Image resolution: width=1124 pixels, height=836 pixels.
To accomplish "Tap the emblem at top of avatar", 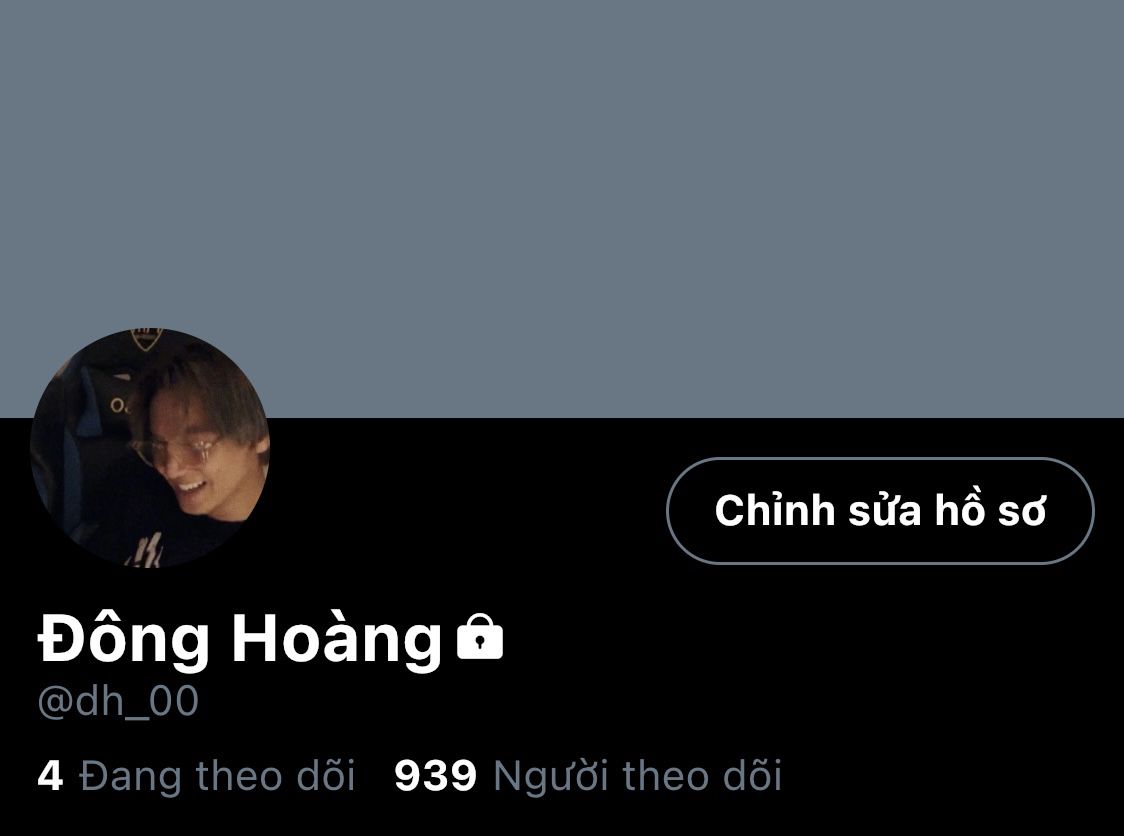I will (x=147, y=339).
